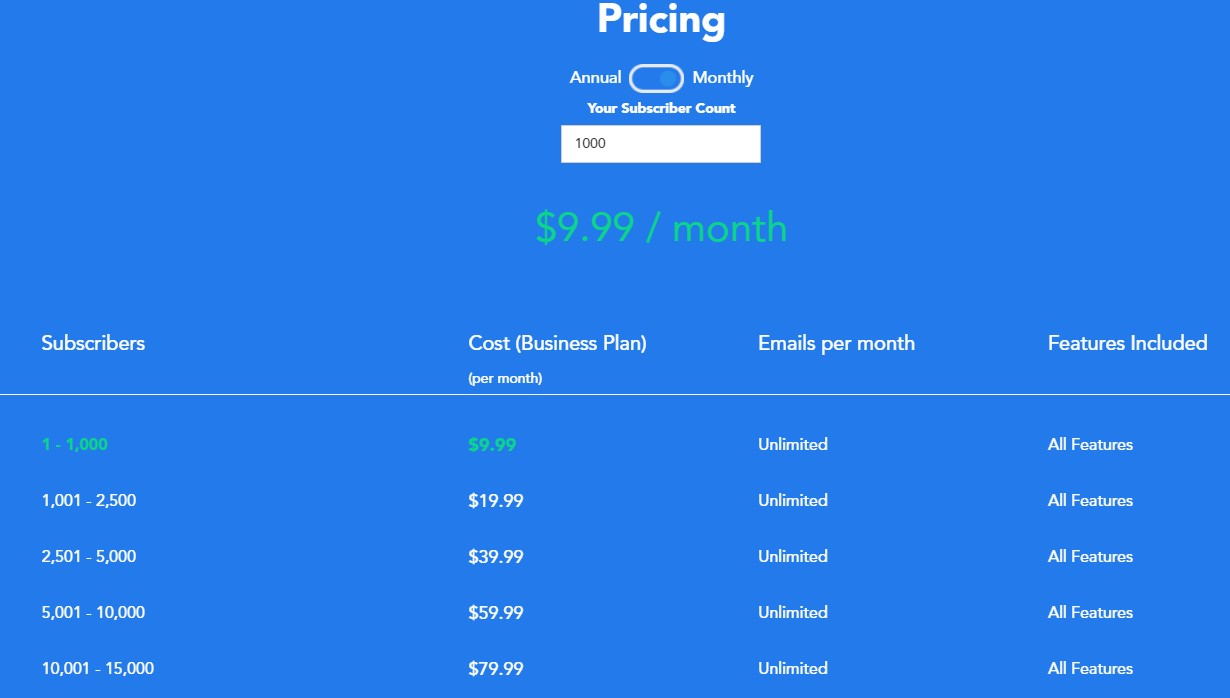
Task: Click the Pricing heading
Action: click(x=661, y=20)
